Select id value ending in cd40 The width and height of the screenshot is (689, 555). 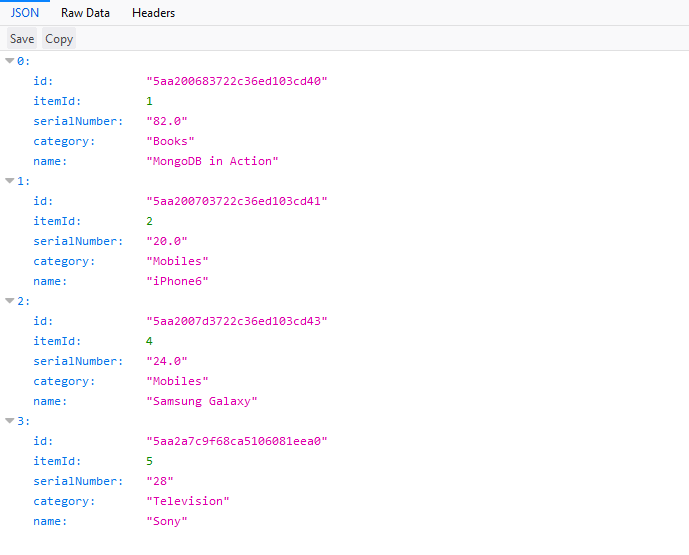point(237,81)
